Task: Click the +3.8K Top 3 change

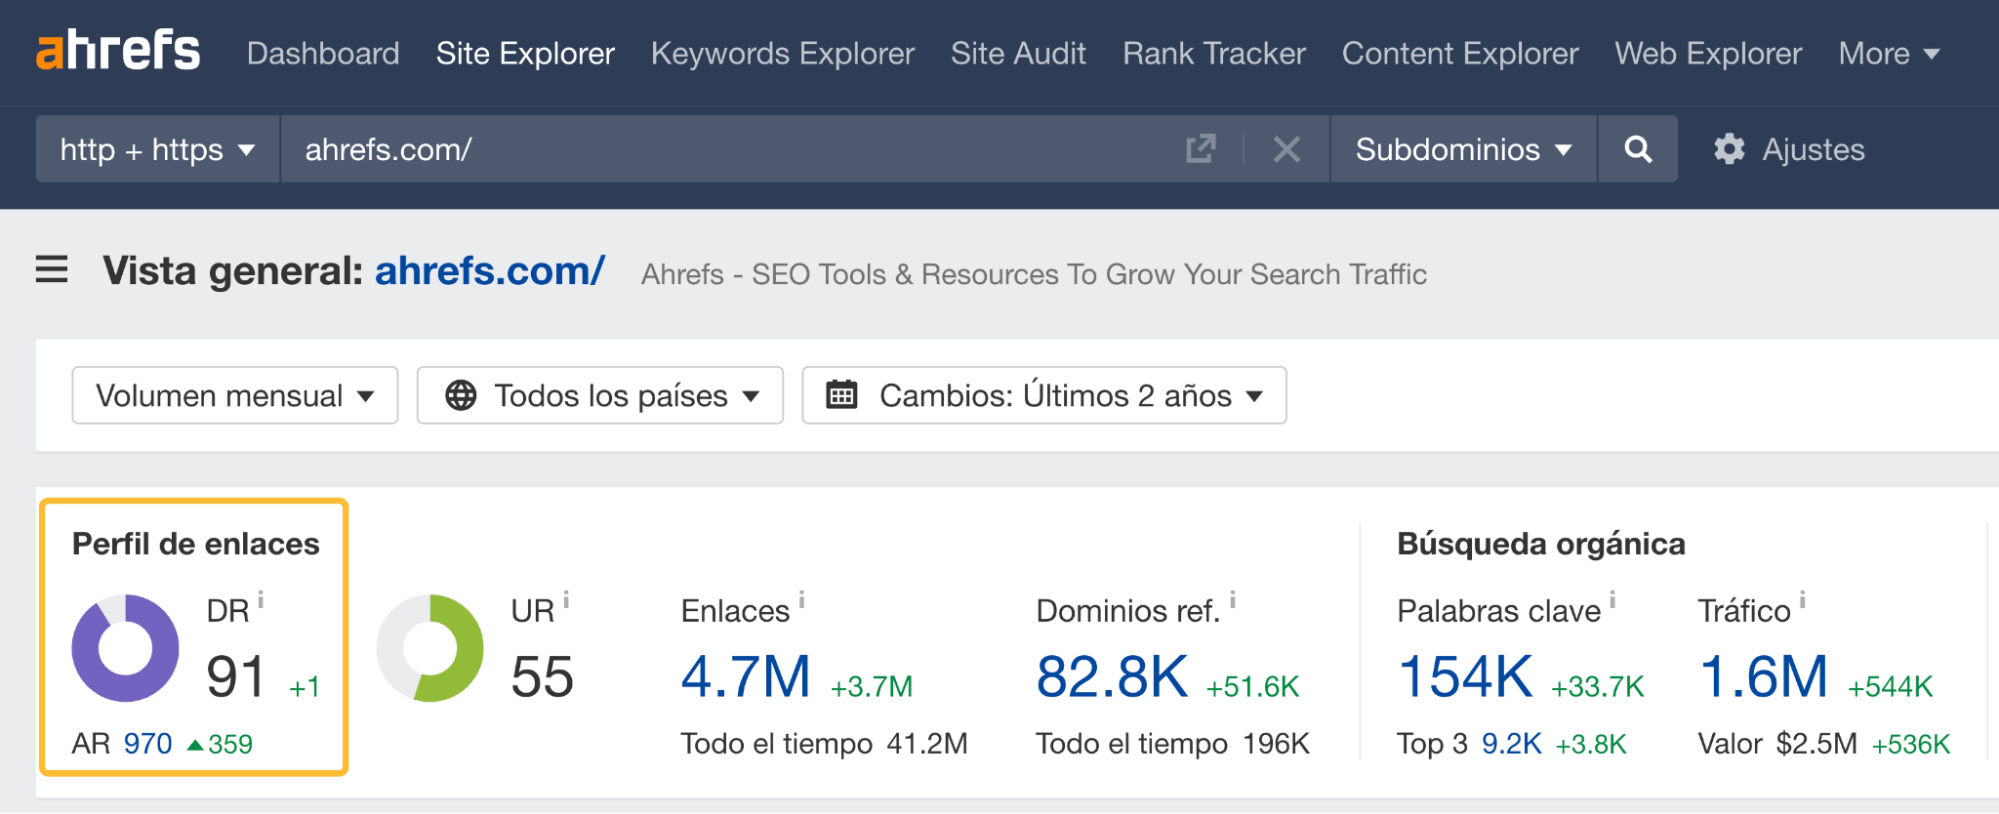Action: pos(1591,744)
